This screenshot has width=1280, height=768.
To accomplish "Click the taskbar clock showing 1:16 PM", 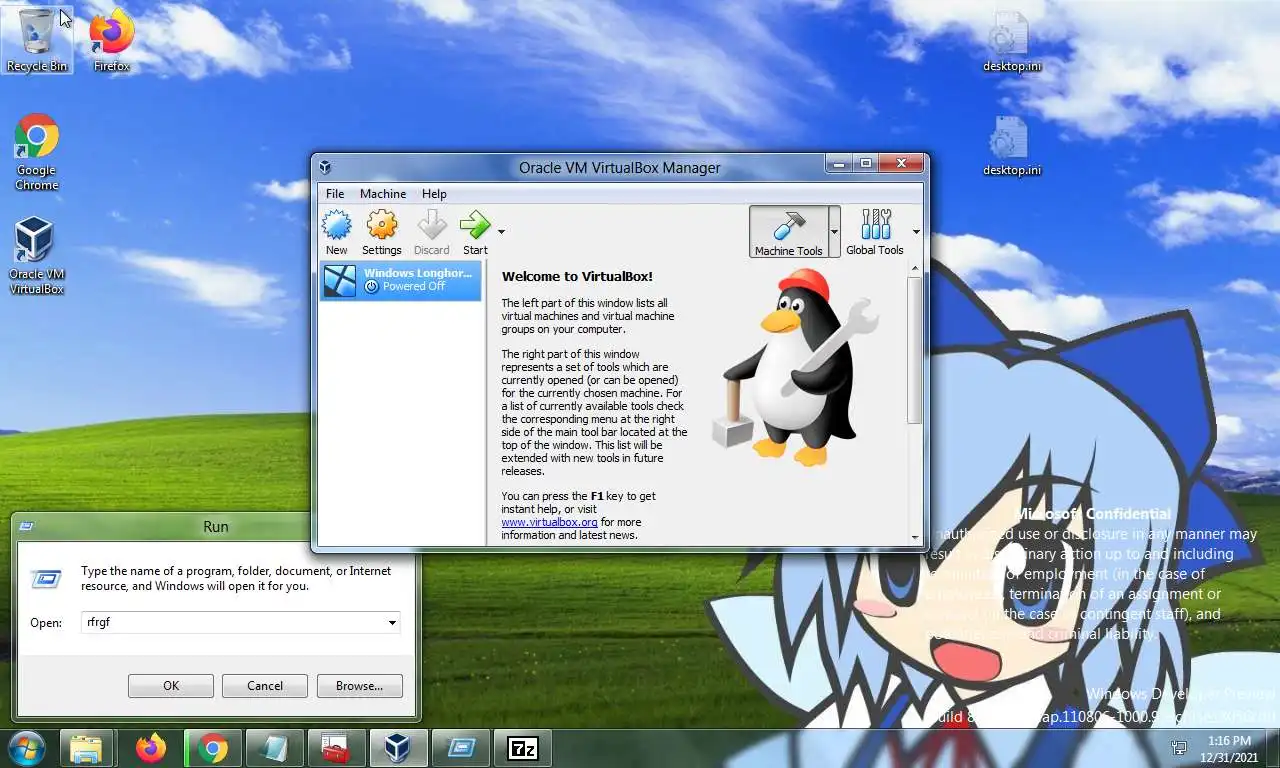I will click(1230, 748).
